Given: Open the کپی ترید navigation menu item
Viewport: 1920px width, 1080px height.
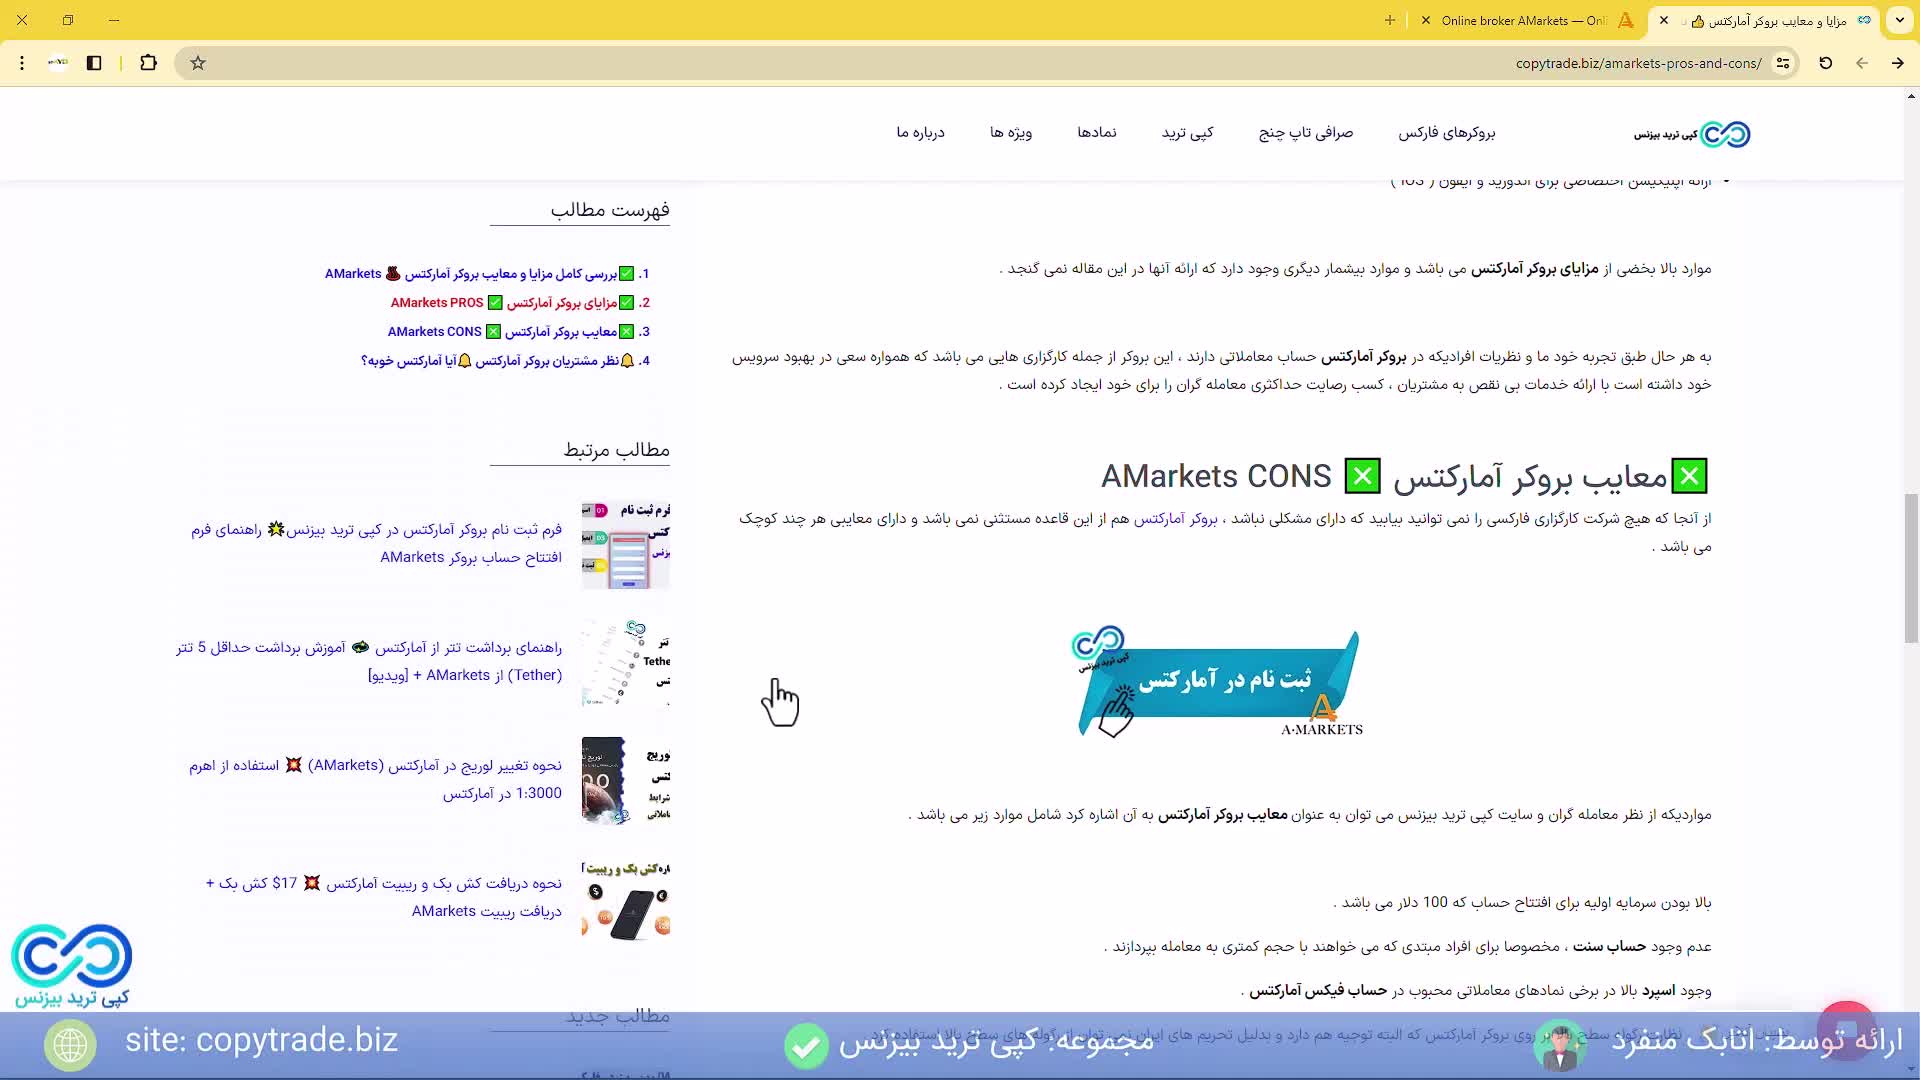Looking at the screenshot, I should (x=1187, y=133).
